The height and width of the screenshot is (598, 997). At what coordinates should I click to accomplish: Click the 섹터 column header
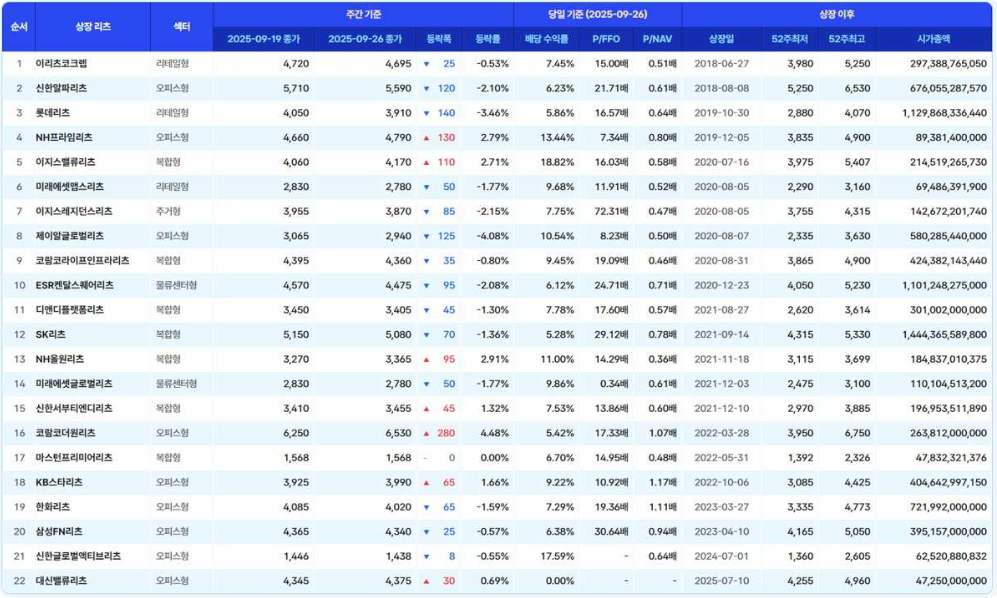click(x=181, y=27)
